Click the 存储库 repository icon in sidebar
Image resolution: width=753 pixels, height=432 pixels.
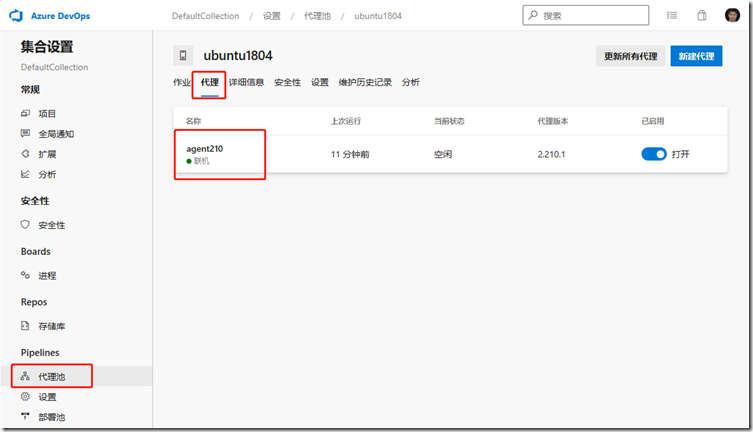pyautogui.click(x=25, y=325)
